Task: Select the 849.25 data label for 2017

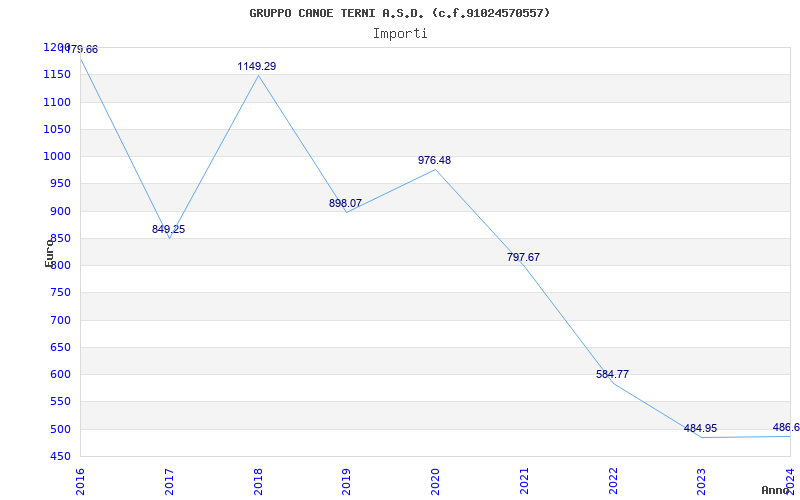Action: (x=168, y=230)
